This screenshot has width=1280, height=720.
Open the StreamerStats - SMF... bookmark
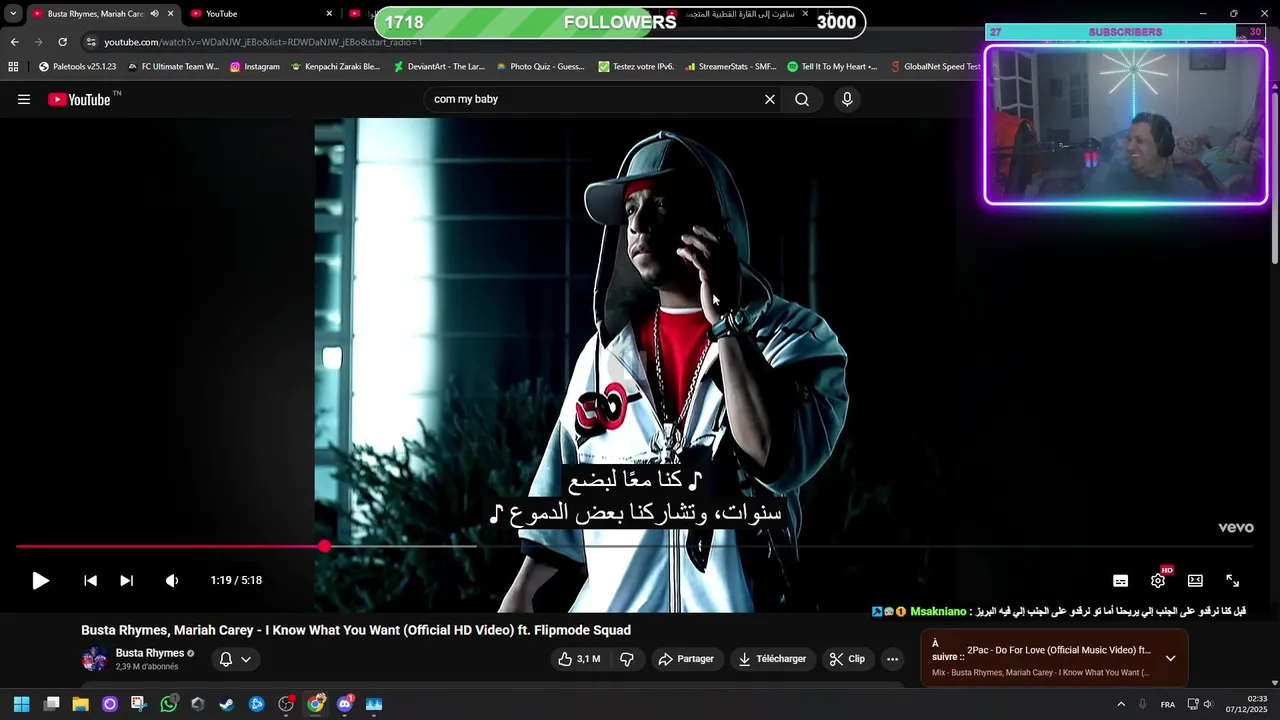[x=731, y=67]
